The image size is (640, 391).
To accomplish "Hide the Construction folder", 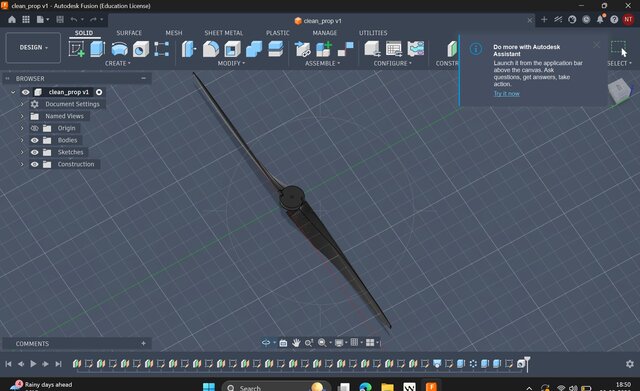I will (35, 164).
